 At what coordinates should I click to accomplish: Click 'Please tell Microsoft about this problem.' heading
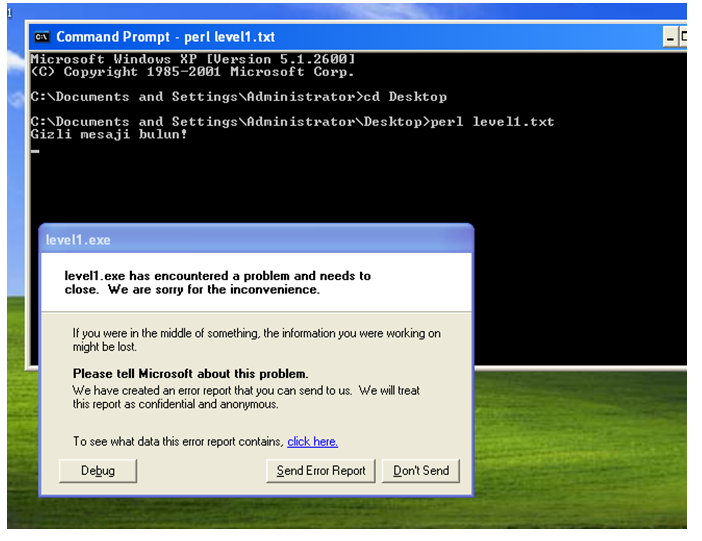(191, 374)
